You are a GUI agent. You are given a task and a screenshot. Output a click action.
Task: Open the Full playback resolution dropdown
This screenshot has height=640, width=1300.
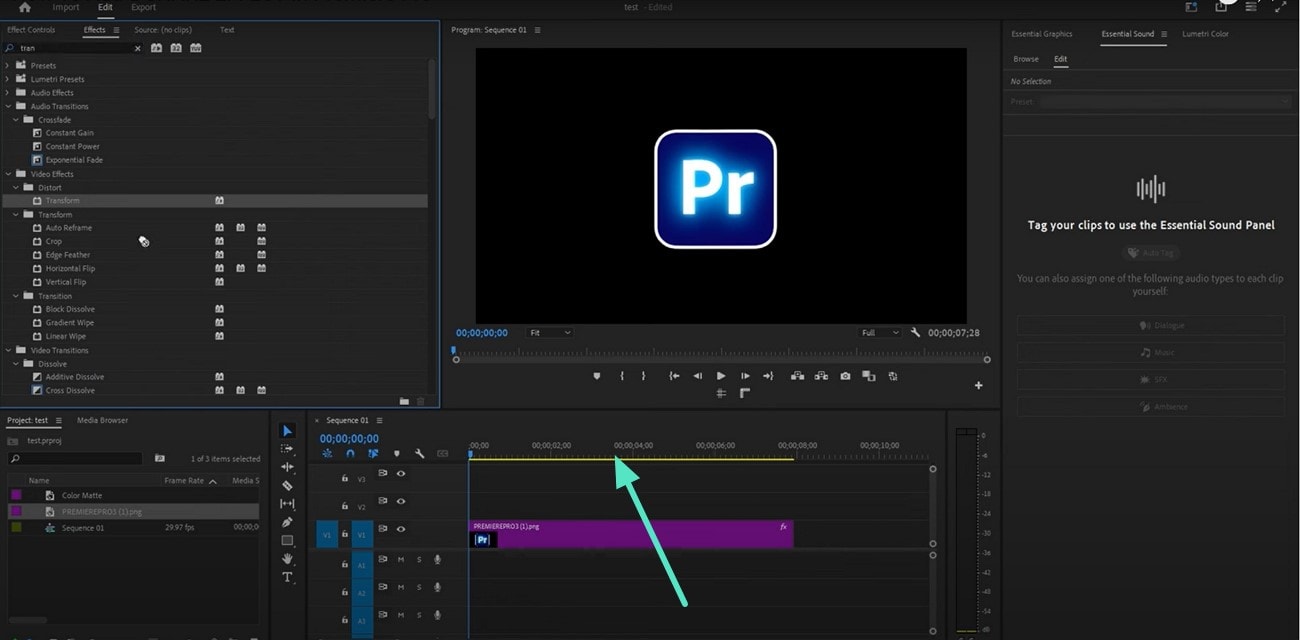tap(880, 332)
